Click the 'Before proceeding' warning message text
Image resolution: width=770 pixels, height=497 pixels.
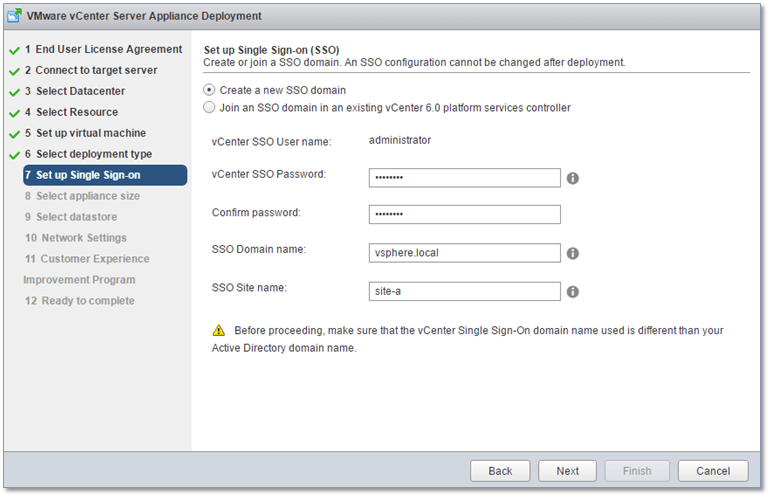click(468, 339)
